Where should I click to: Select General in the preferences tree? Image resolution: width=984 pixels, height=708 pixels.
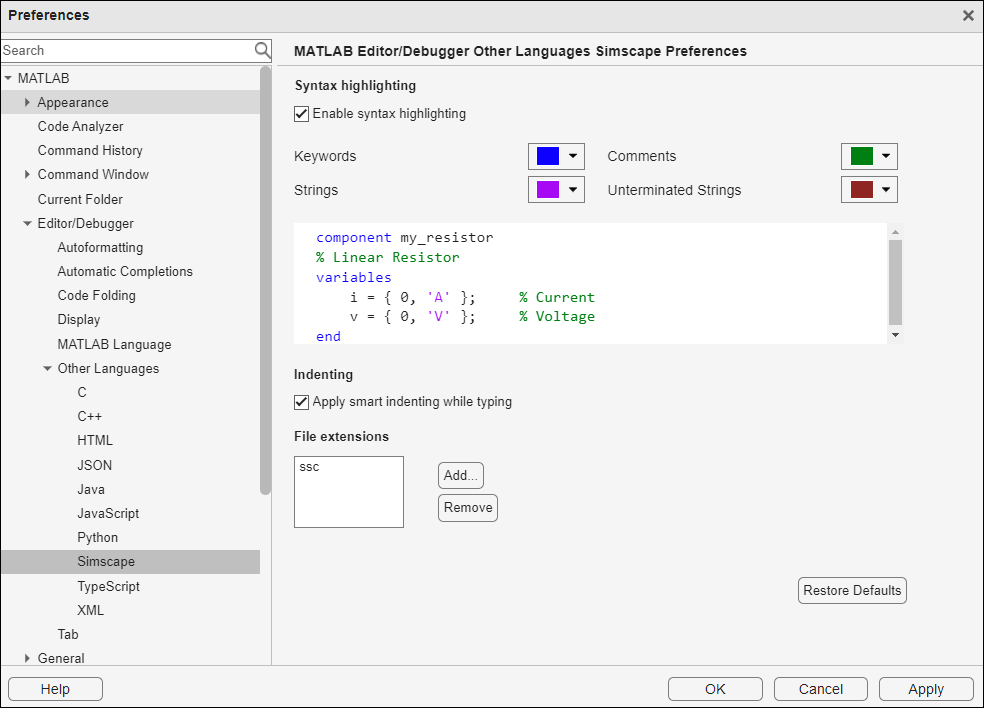coord(61,658)
